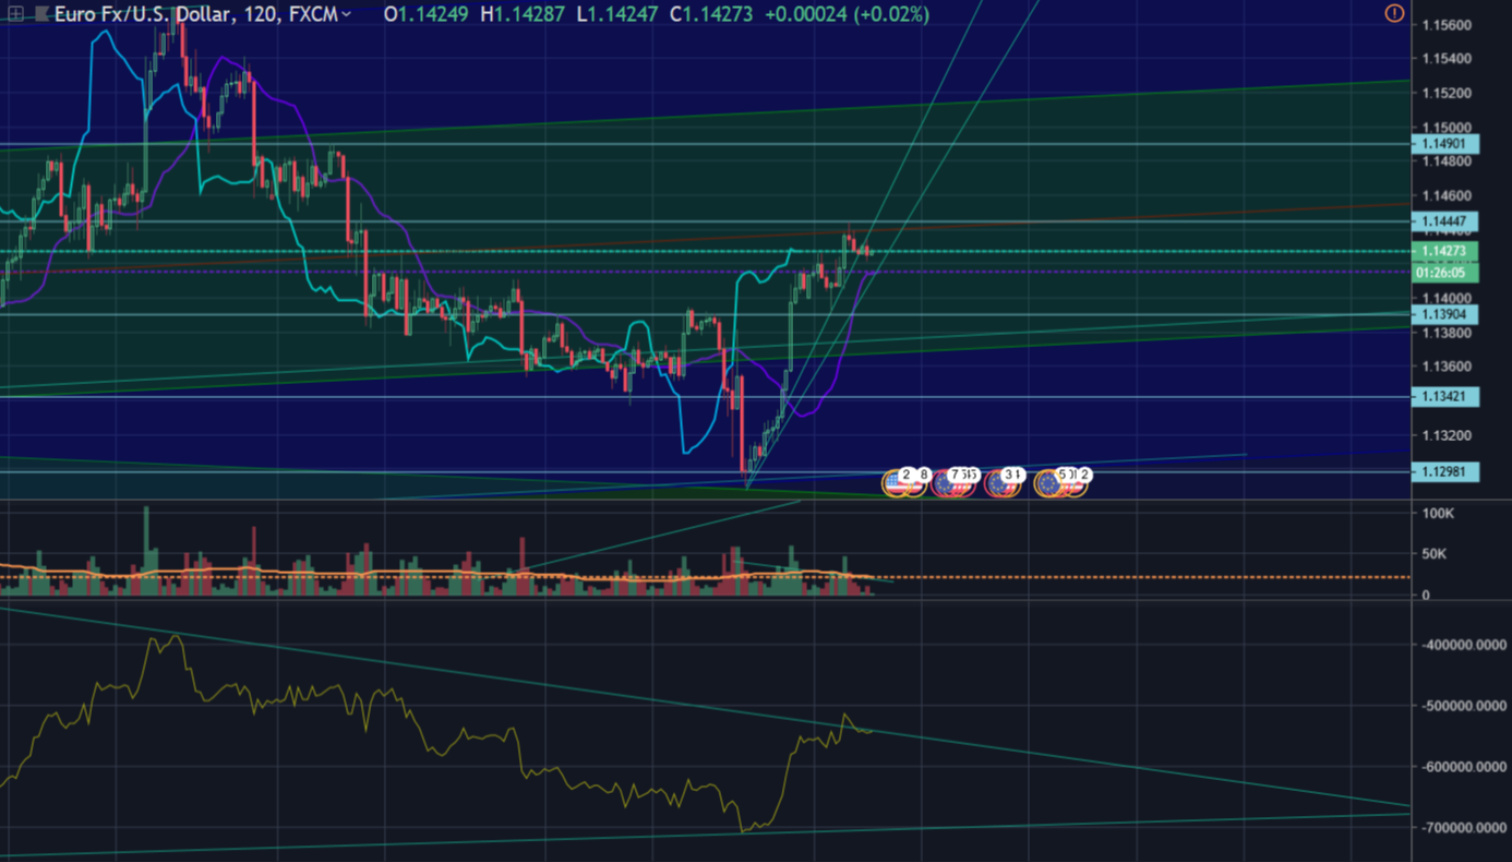The height and width of the screenshot is (862, 1512).
Task: Click the -400000.0000 indicator scale value
Action: (1463, 645)
